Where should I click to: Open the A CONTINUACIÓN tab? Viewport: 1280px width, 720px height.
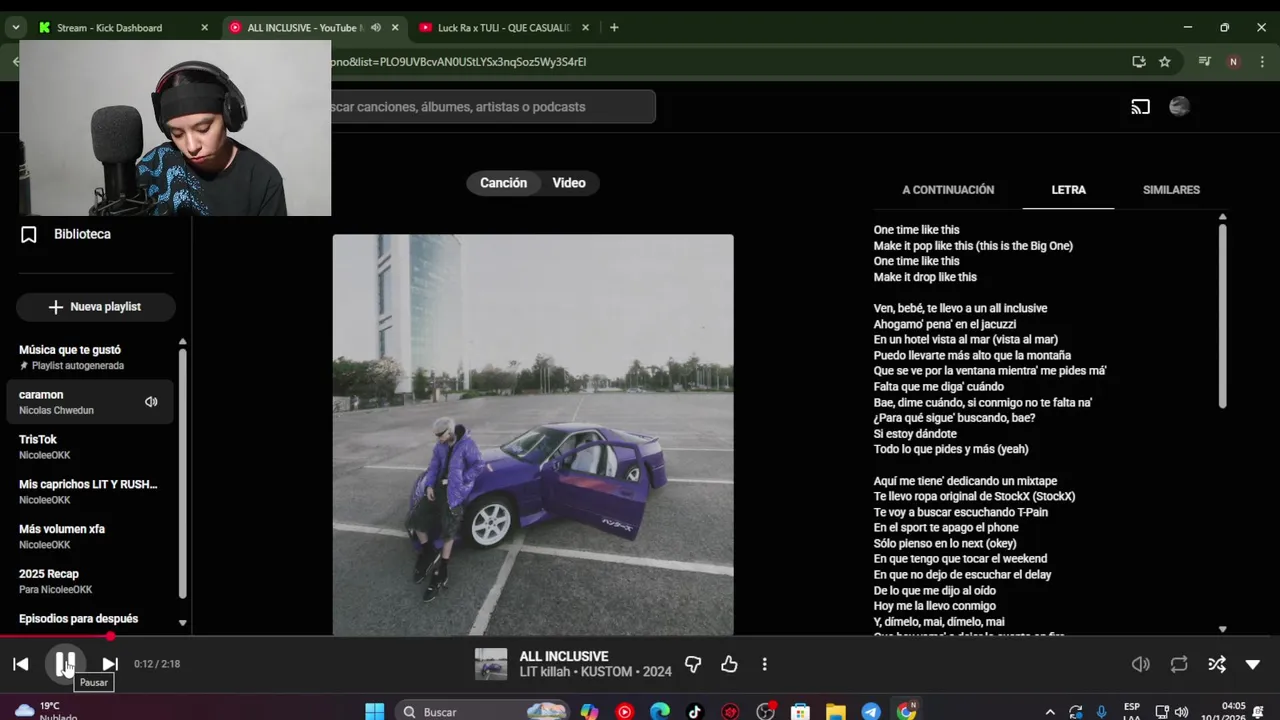[x=948, y=190]
